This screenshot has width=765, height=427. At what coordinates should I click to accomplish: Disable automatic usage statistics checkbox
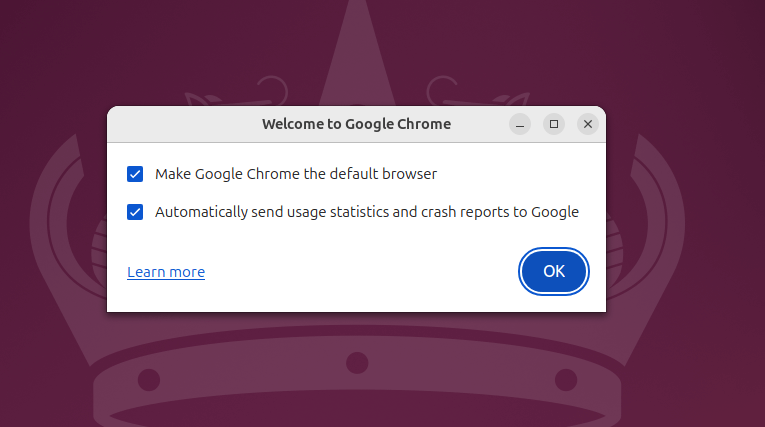(135, 212)
